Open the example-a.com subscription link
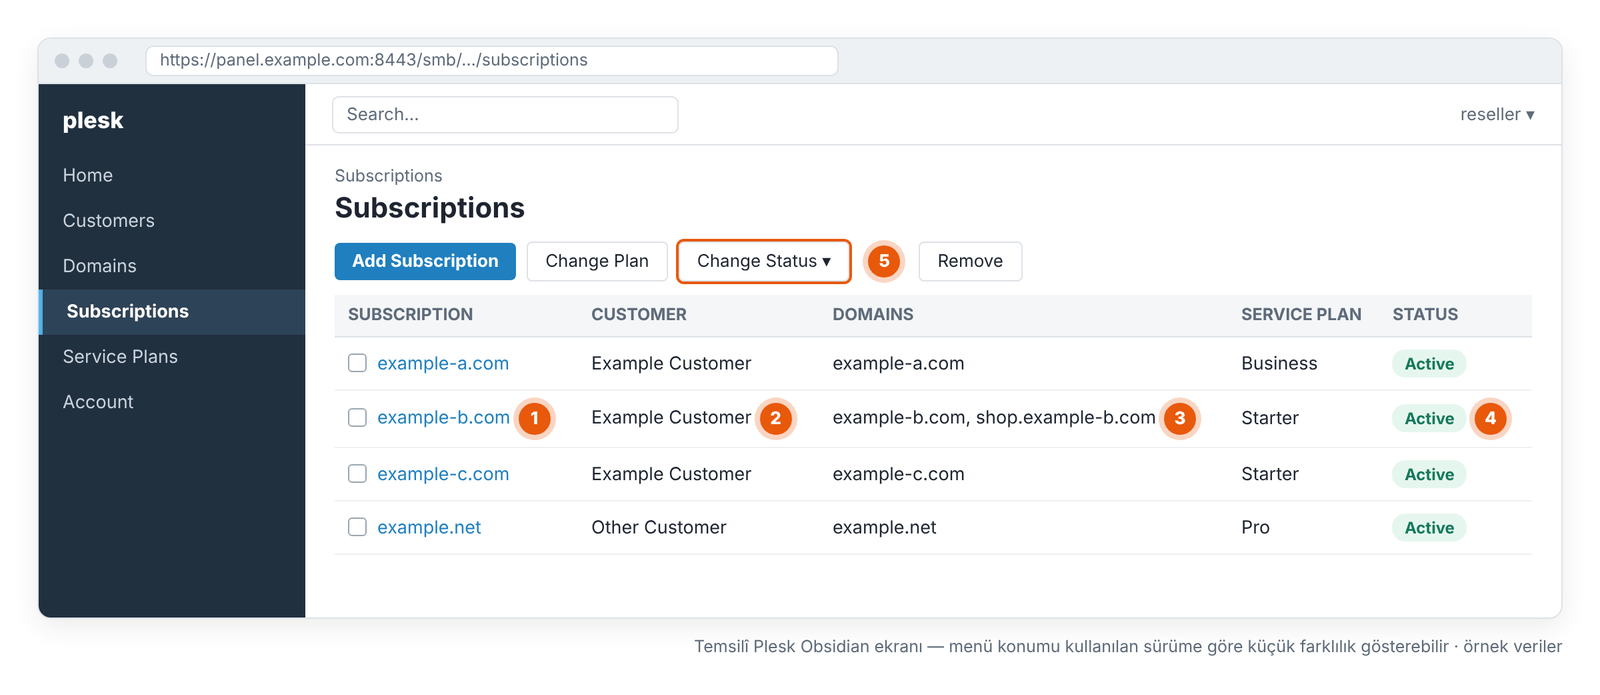Image resolution: width=1600 pixels, height=695 pixels. [443, 363]
